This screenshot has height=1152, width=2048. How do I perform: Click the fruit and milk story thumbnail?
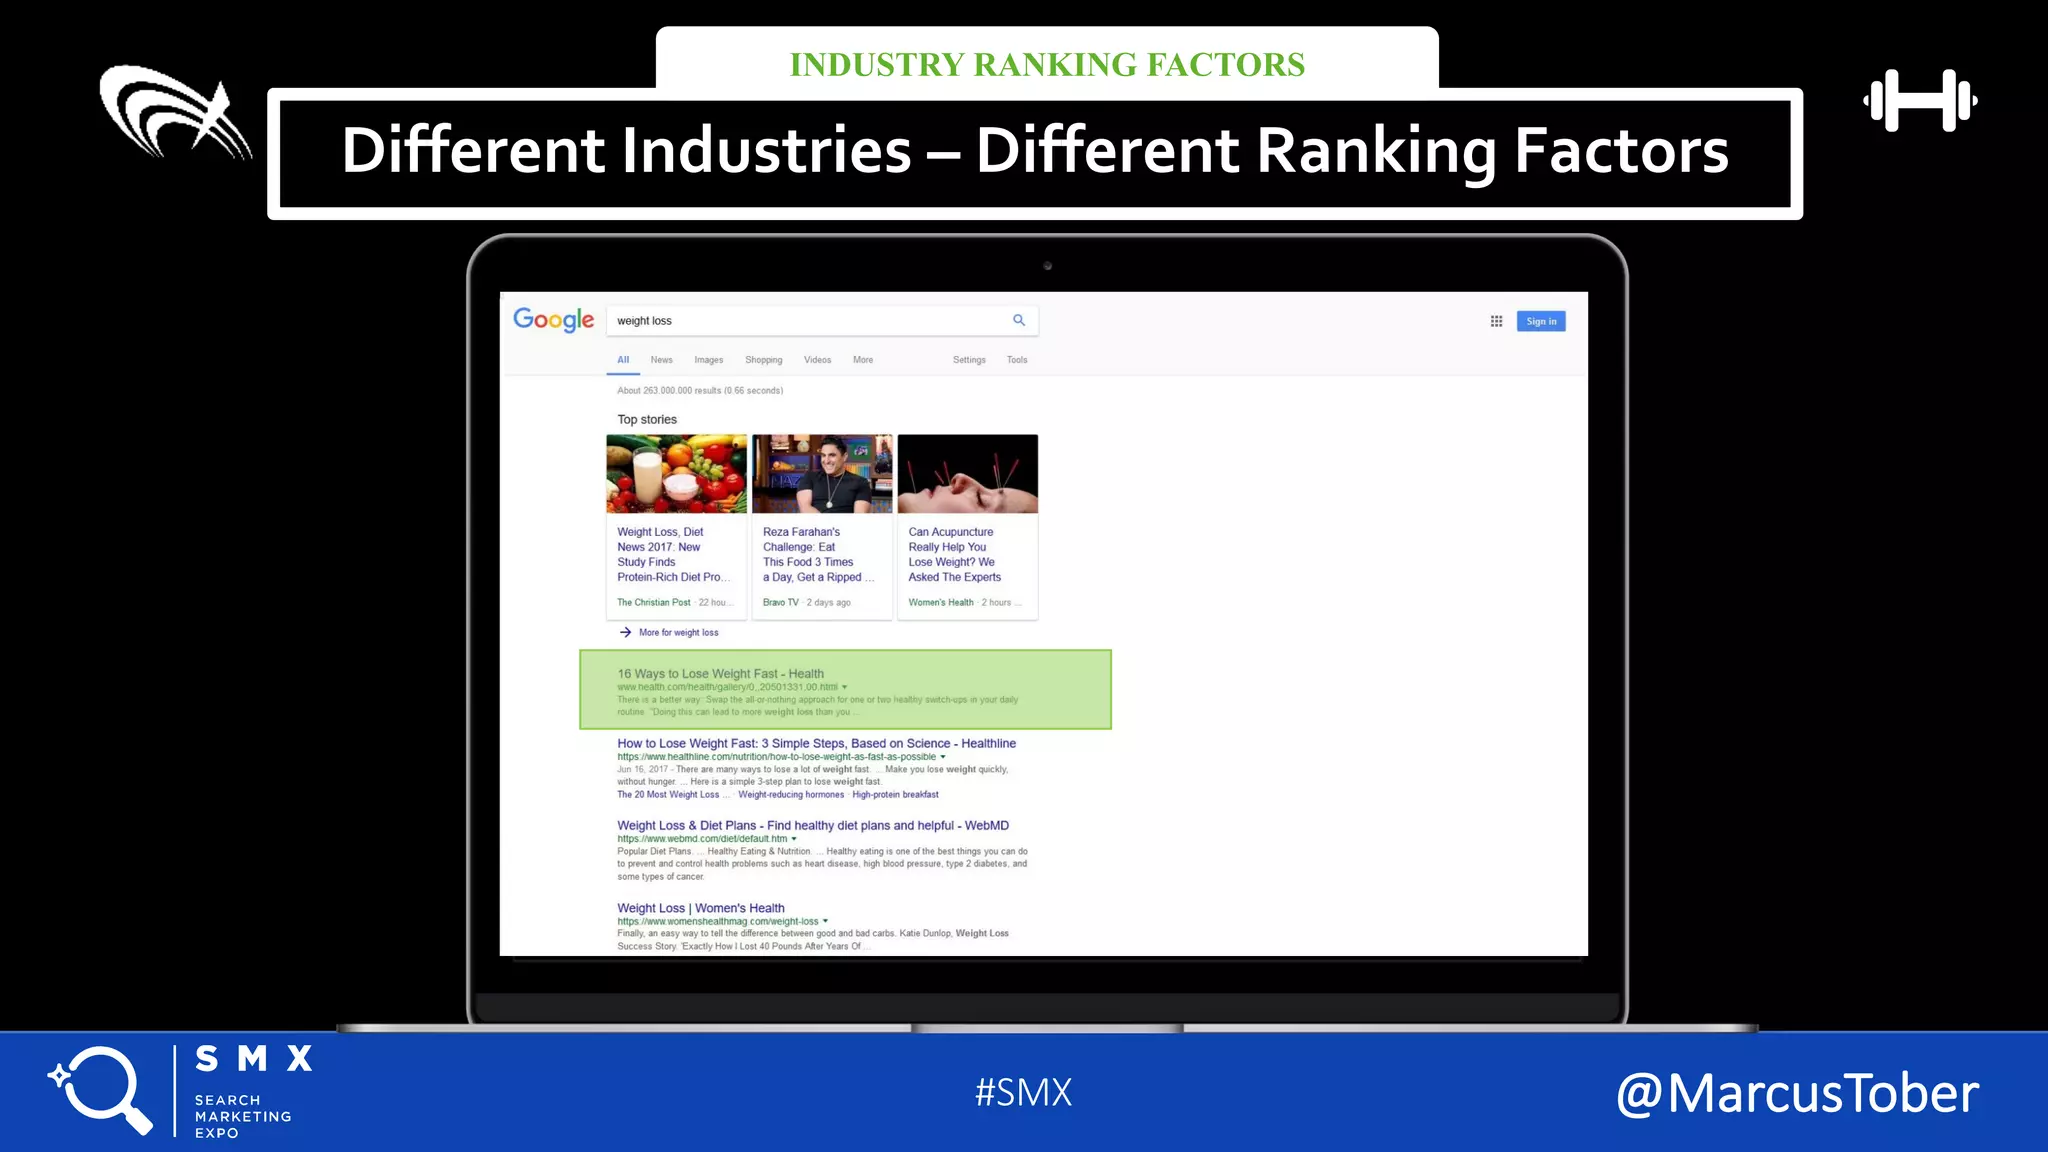(x=677, y=473)
